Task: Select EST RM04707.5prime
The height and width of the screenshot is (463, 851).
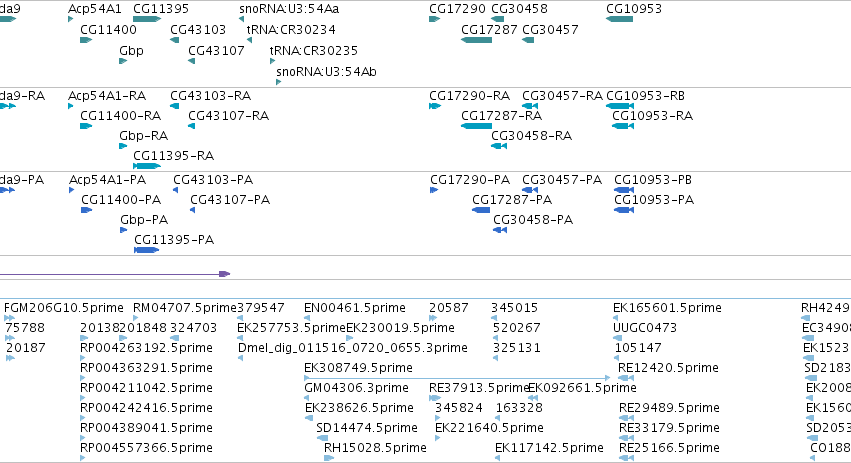Action: 185,308
